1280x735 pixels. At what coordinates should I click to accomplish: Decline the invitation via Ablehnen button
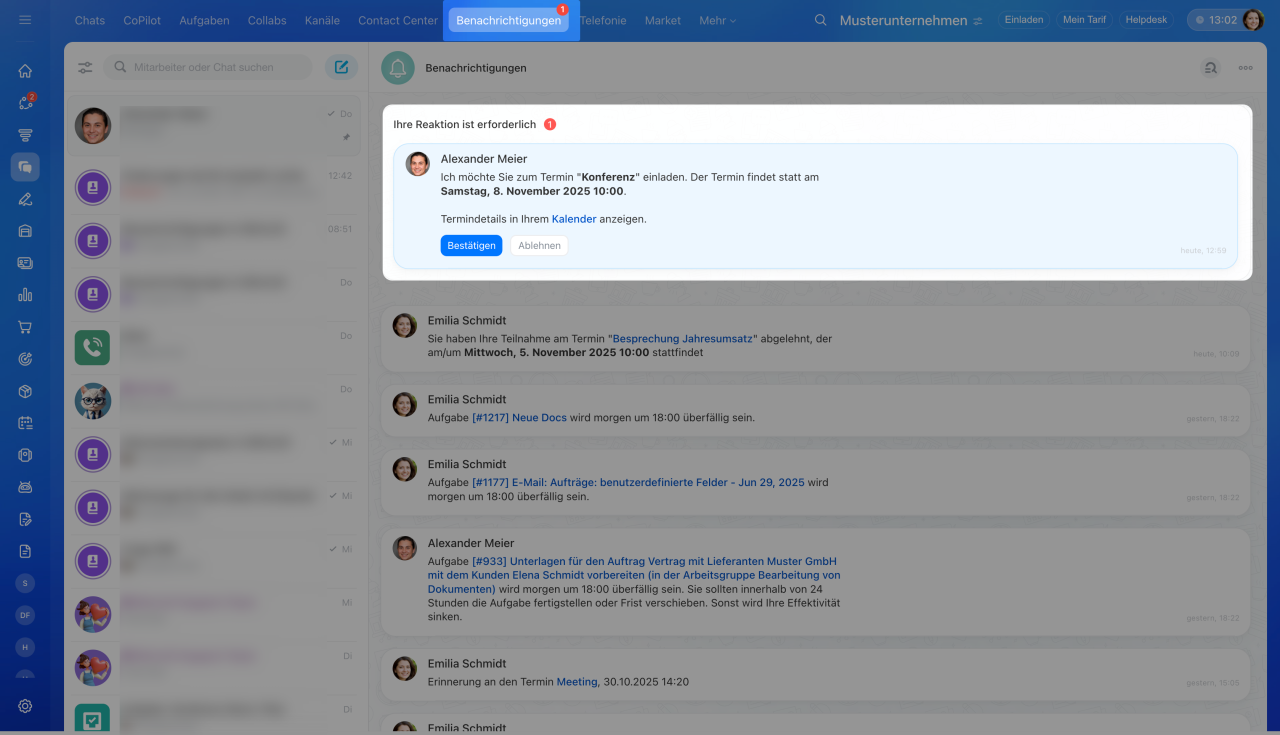click(x=539, y=246)
